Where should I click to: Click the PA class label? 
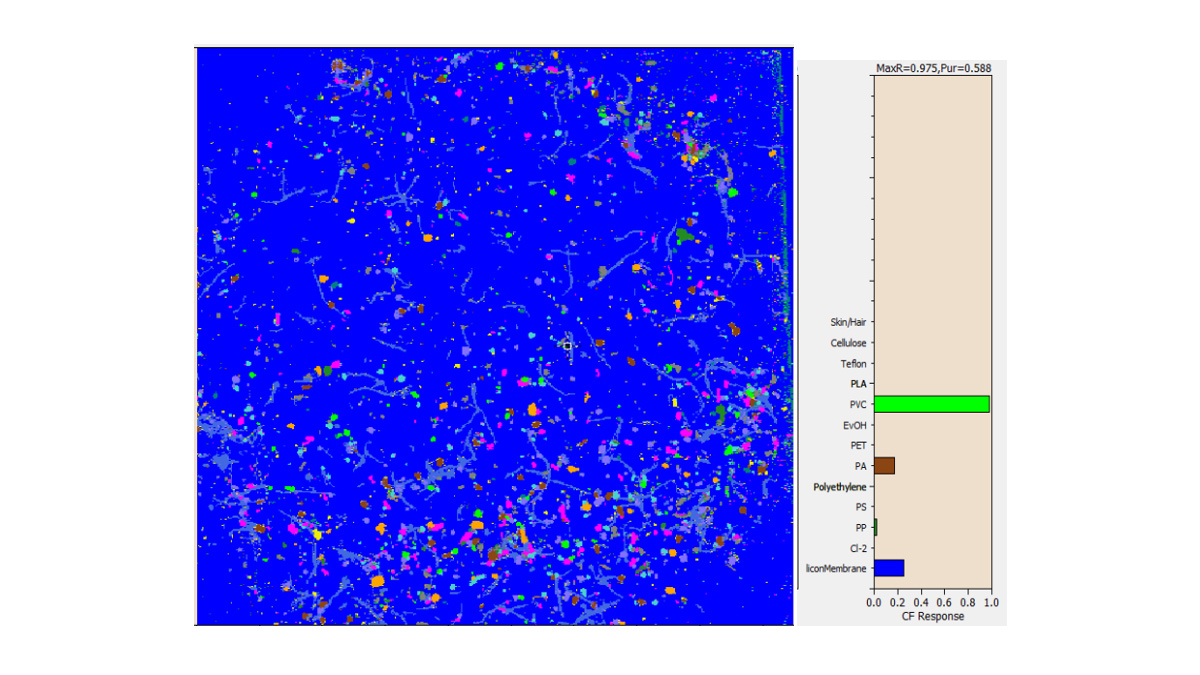861,466
